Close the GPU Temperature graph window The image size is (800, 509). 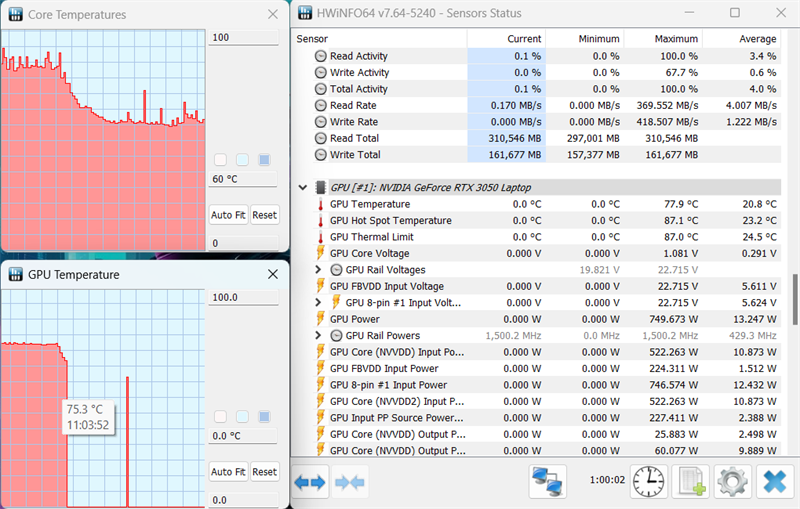pos(273,274)
